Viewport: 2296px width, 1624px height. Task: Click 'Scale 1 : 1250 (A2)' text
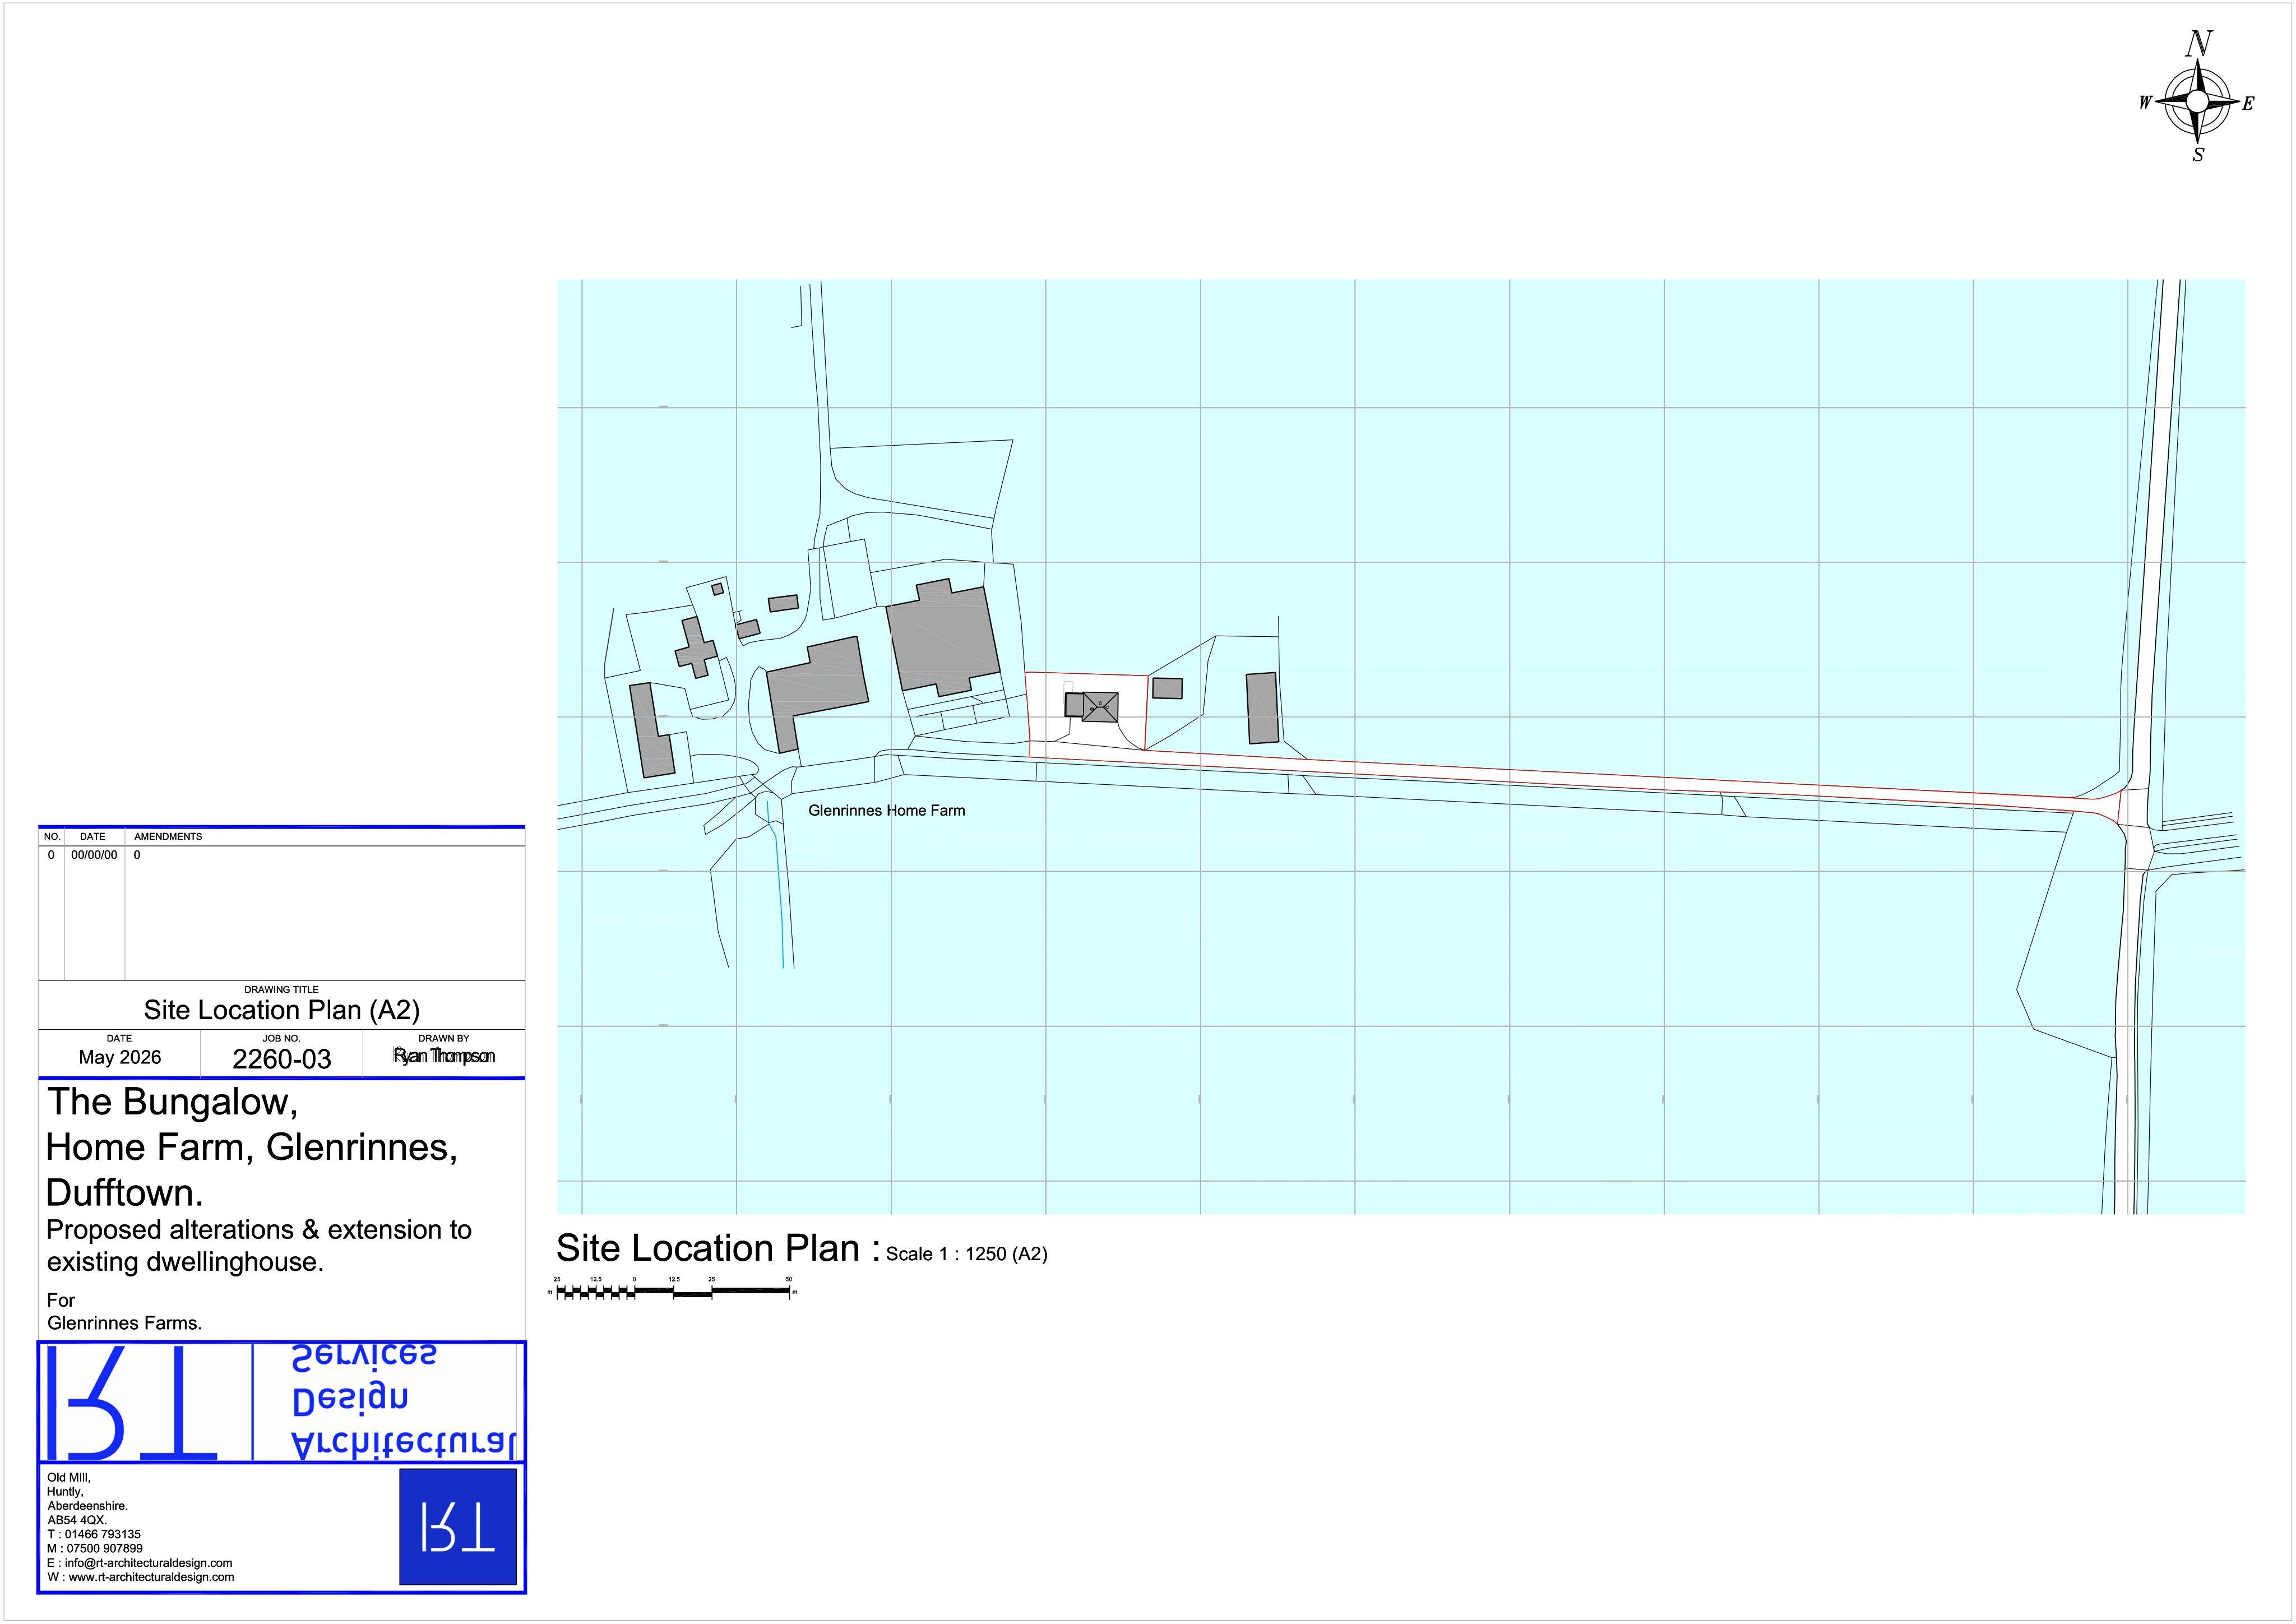point(966,1254)
